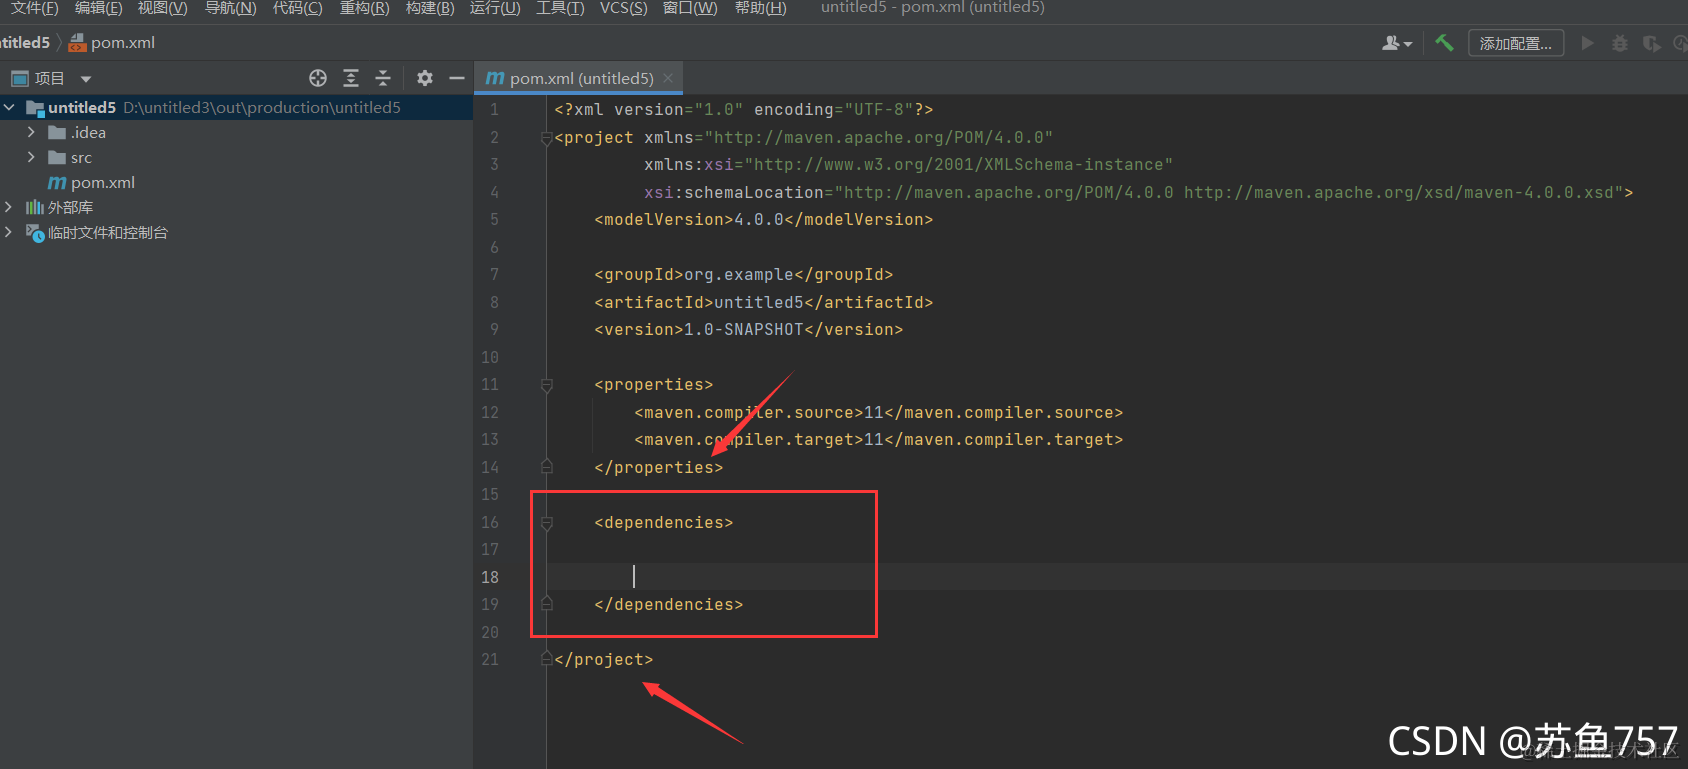Screen dimensions: 1688x769
Task: Click the maven.compiler.target line
Action: pyautogui.click(x=879, y=439)
